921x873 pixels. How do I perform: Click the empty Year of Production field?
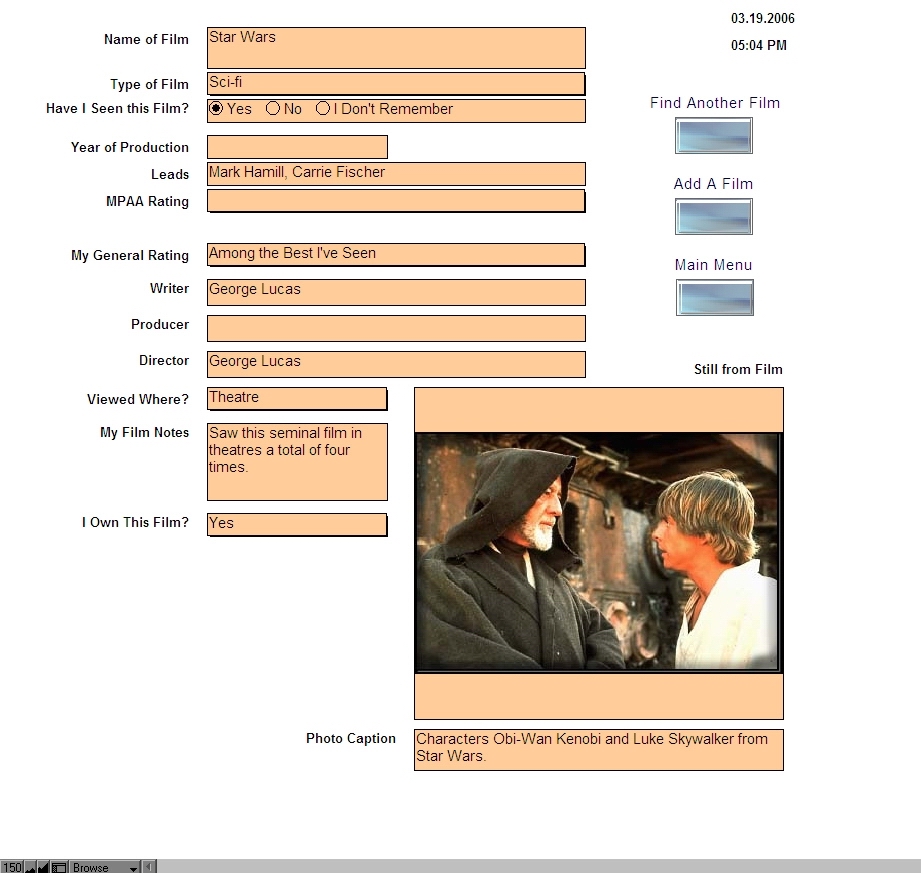(x=297, y=147)
